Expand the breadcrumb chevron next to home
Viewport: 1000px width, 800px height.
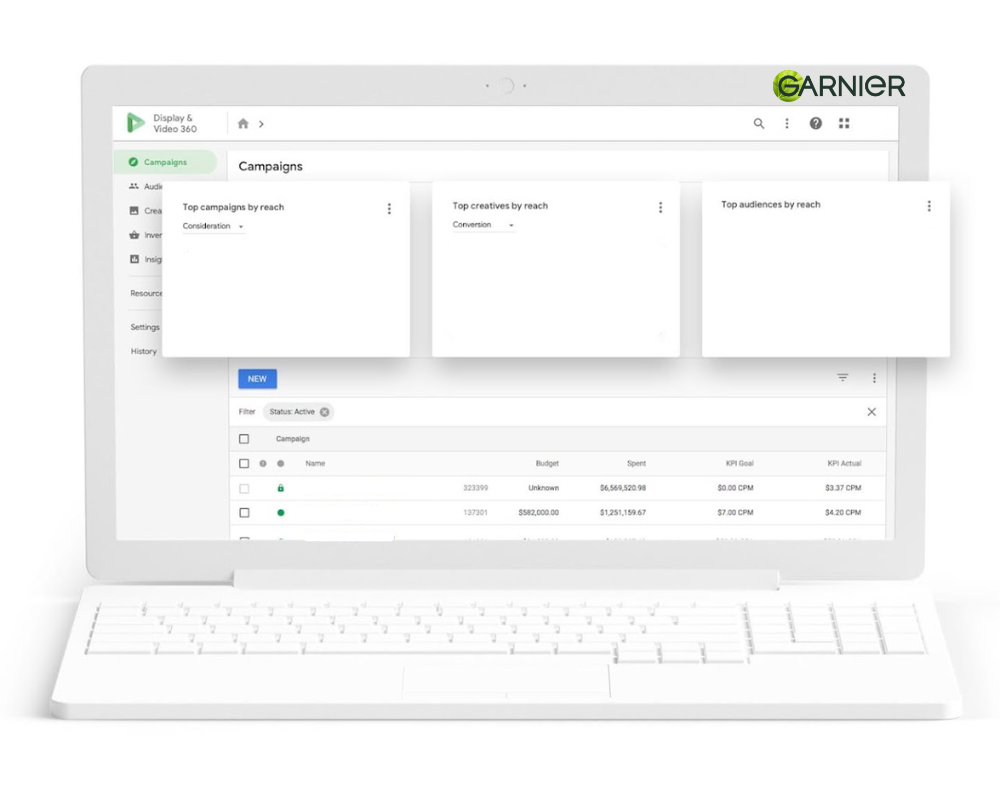point(261,124)
